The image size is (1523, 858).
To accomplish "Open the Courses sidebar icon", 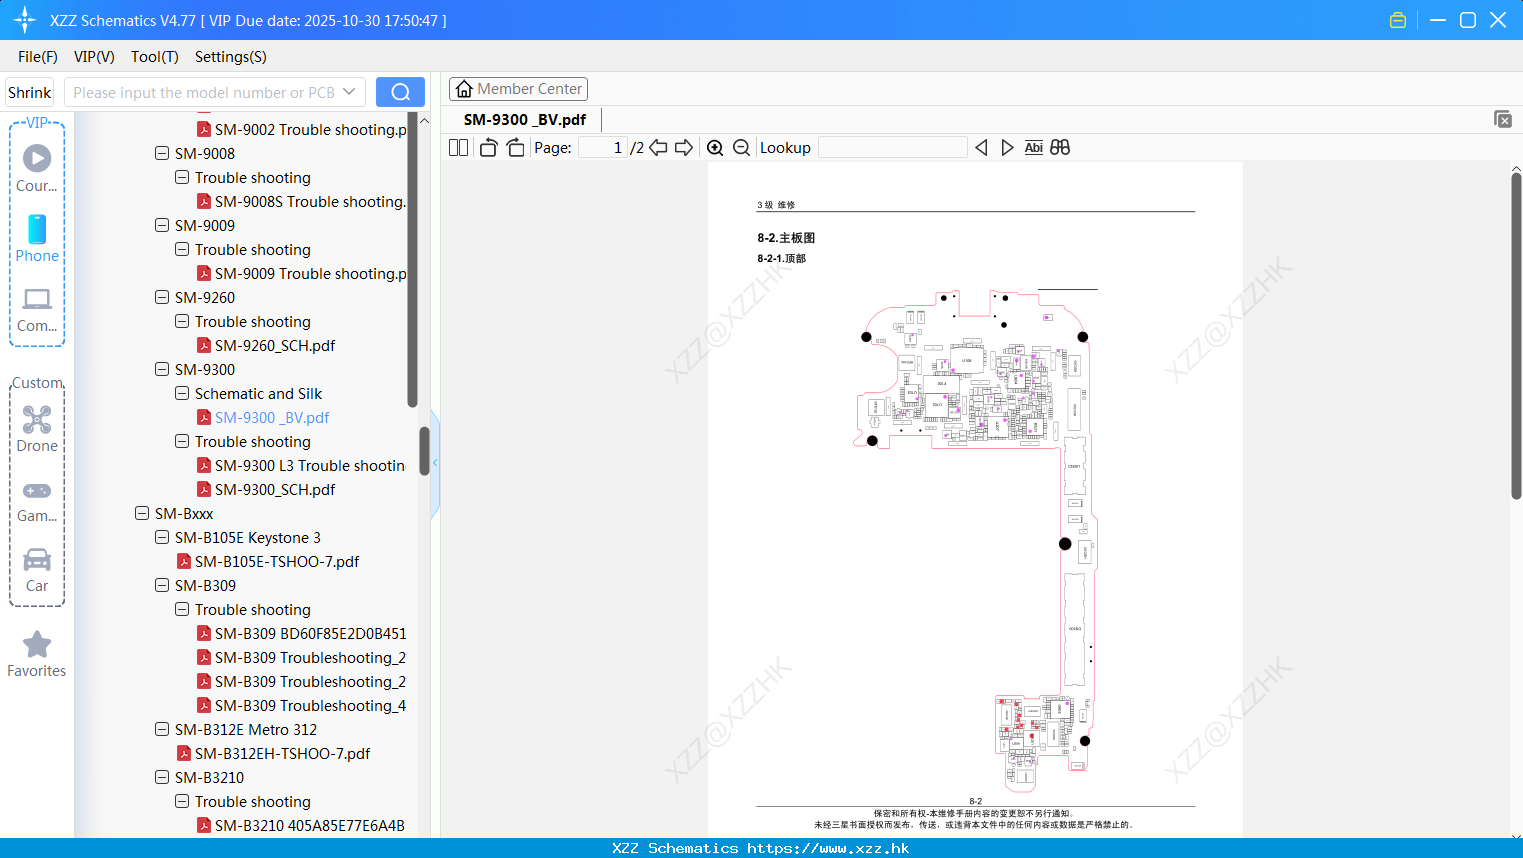I will click(37, 158).
